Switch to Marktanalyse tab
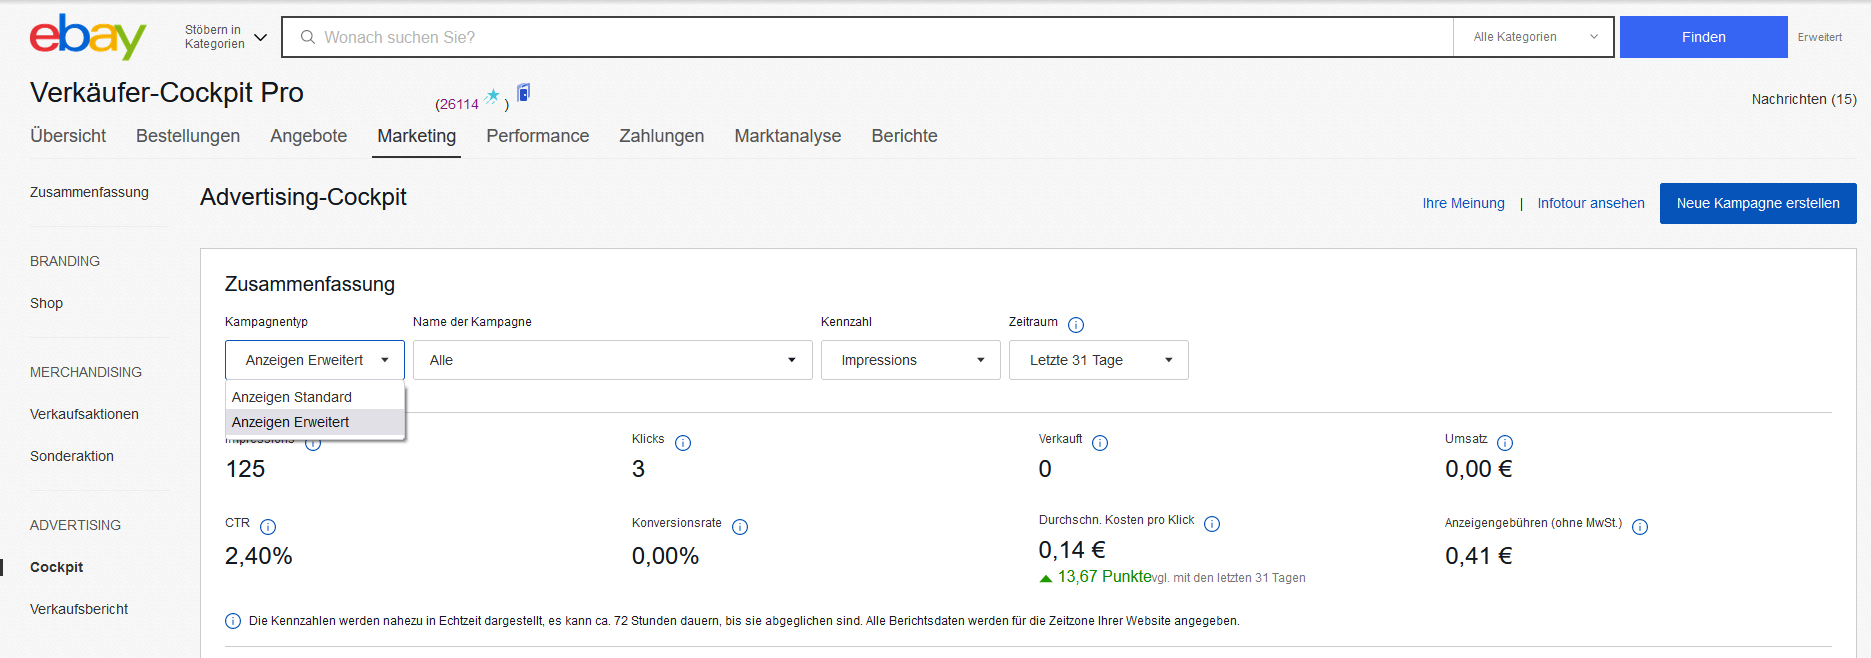The height and width of the screenshot is (658, 1871). point(788,136)
